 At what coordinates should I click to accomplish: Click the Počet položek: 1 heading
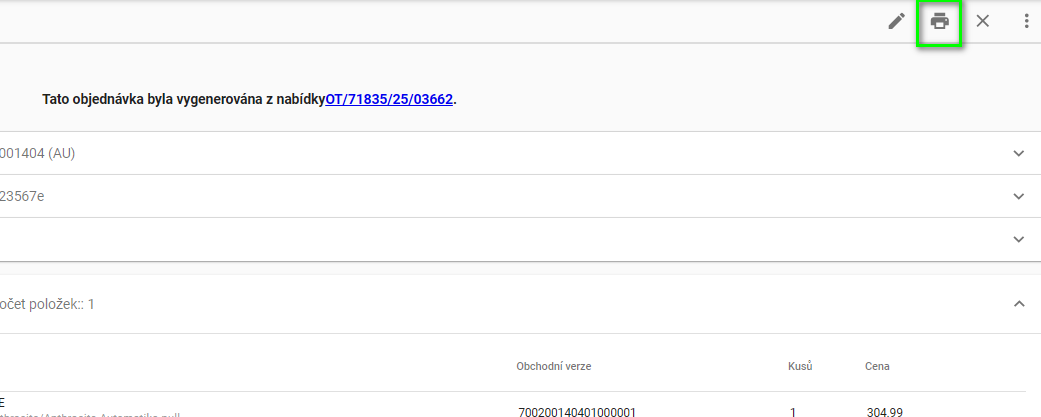click(x=47, y=303)
